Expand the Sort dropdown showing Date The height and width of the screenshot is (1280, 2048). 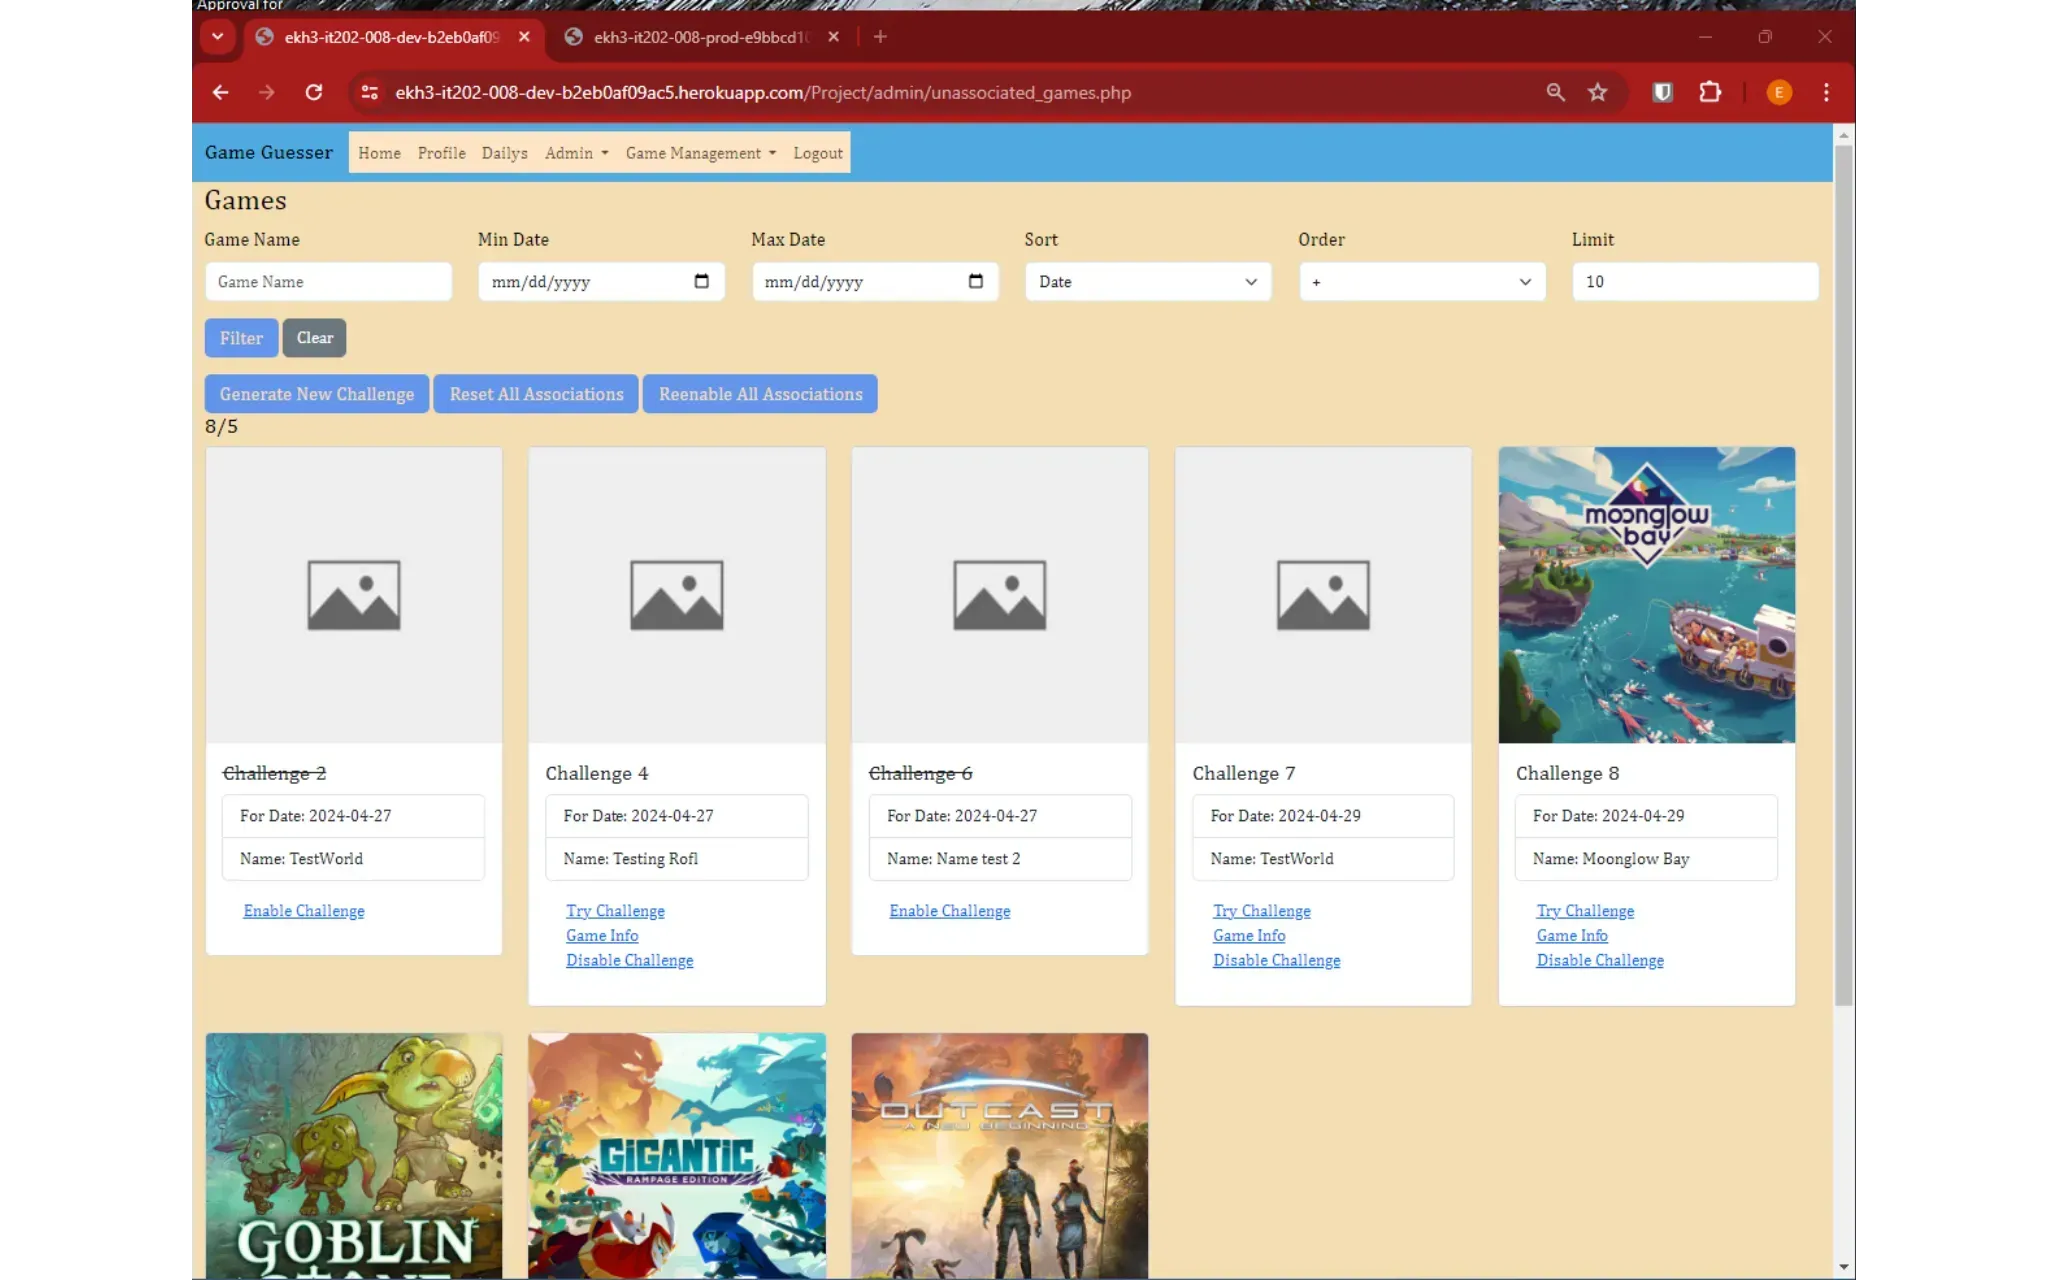pos(1147,281)
